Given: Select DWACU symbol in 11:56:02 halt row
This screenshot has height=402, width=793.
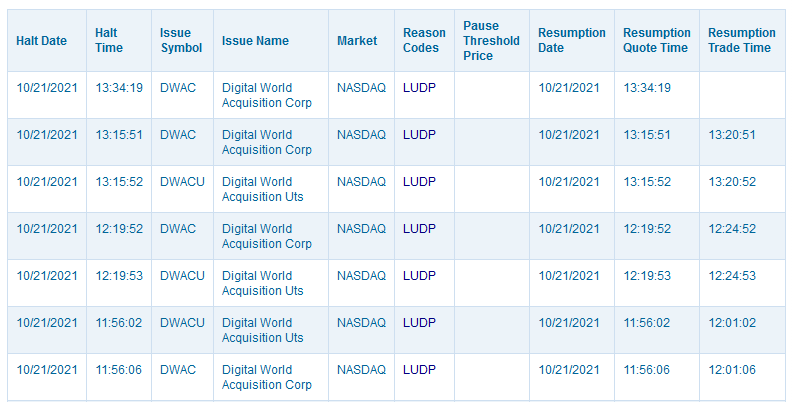Looking at the screenshot, I should click(182, 323).
